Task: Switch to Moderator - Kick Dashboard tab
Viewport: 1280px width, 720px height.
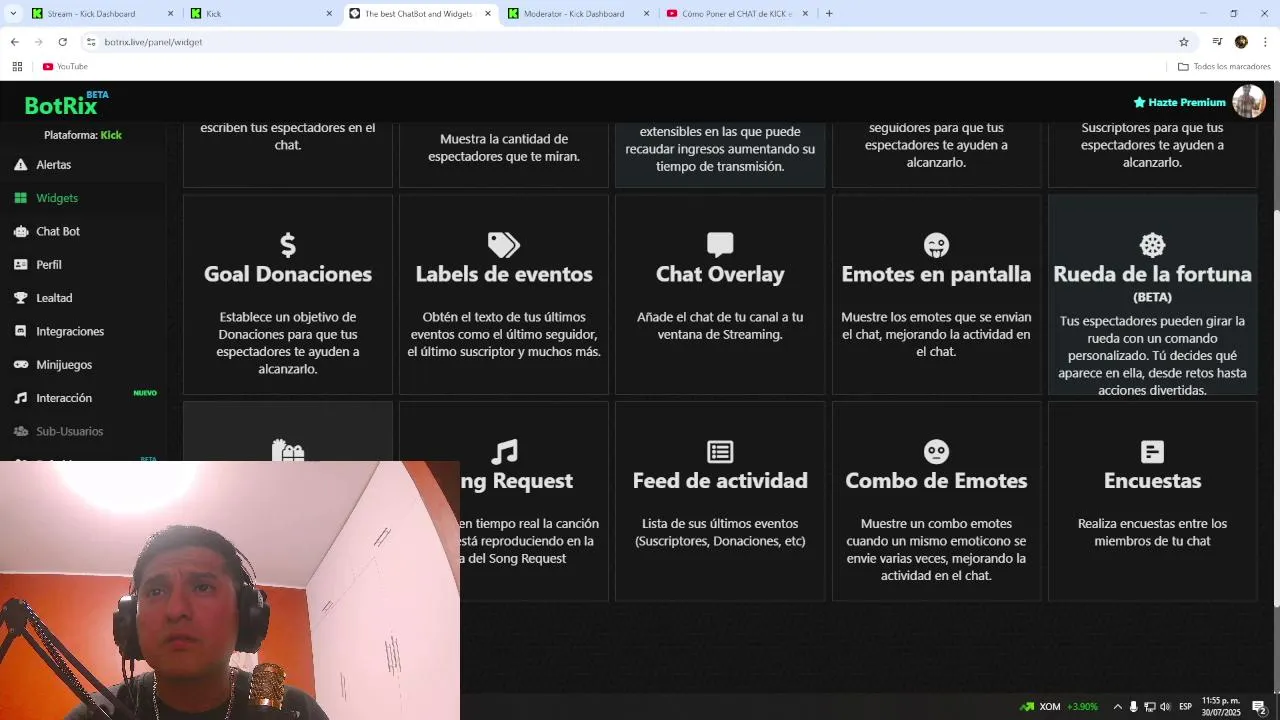Action: [x=578, y=14]
